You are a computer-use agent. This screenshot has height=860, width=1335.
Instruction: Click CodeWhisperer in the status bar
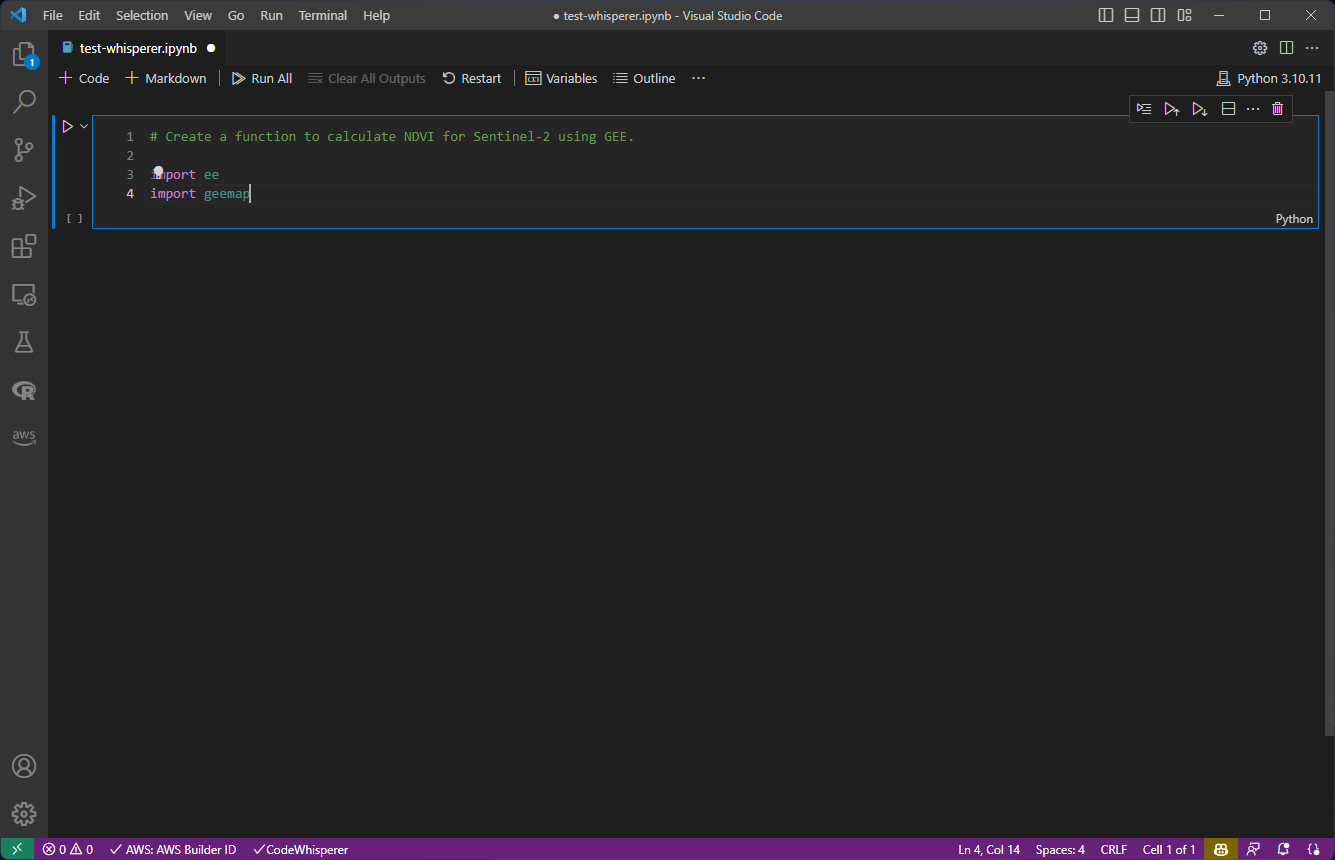(300, 849)
